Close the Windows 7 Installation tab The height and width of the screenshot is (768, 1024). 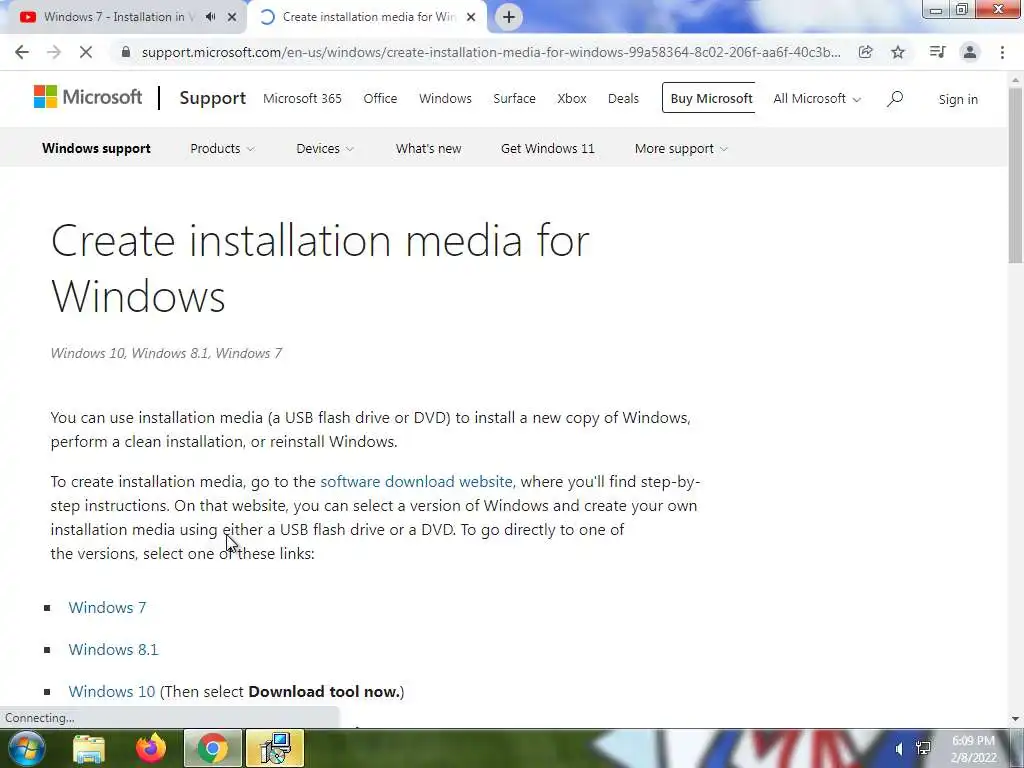232,17
